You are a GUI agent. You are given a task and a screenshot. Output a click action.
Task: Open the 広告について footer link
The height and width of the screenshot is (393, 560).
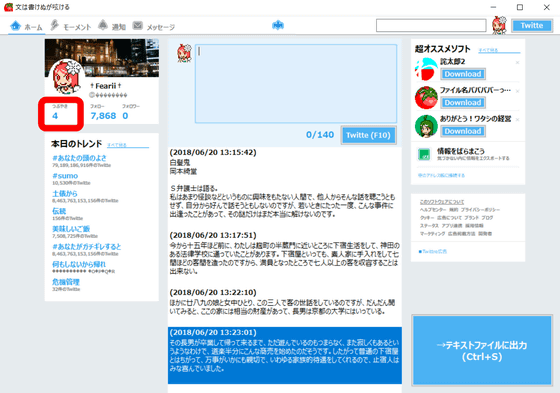(x=449, y=218)
